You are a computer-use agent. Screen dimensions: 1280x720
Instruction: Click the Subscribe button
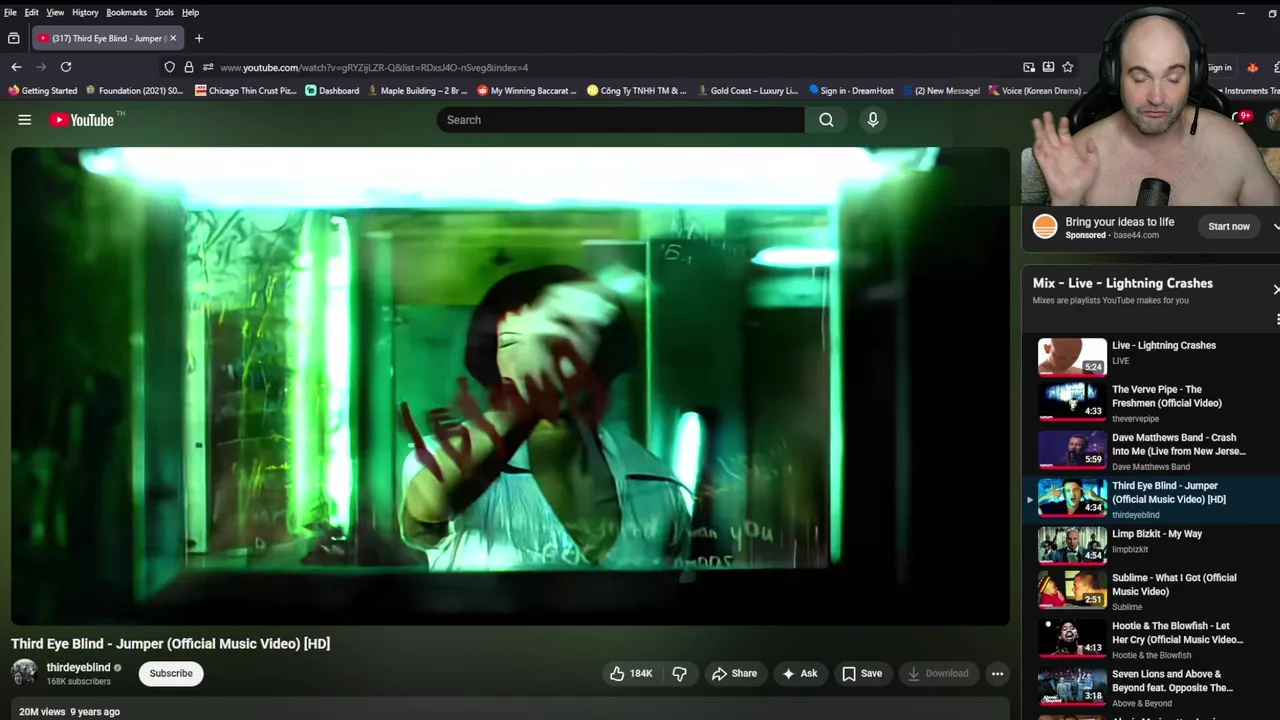click(171, 674)
